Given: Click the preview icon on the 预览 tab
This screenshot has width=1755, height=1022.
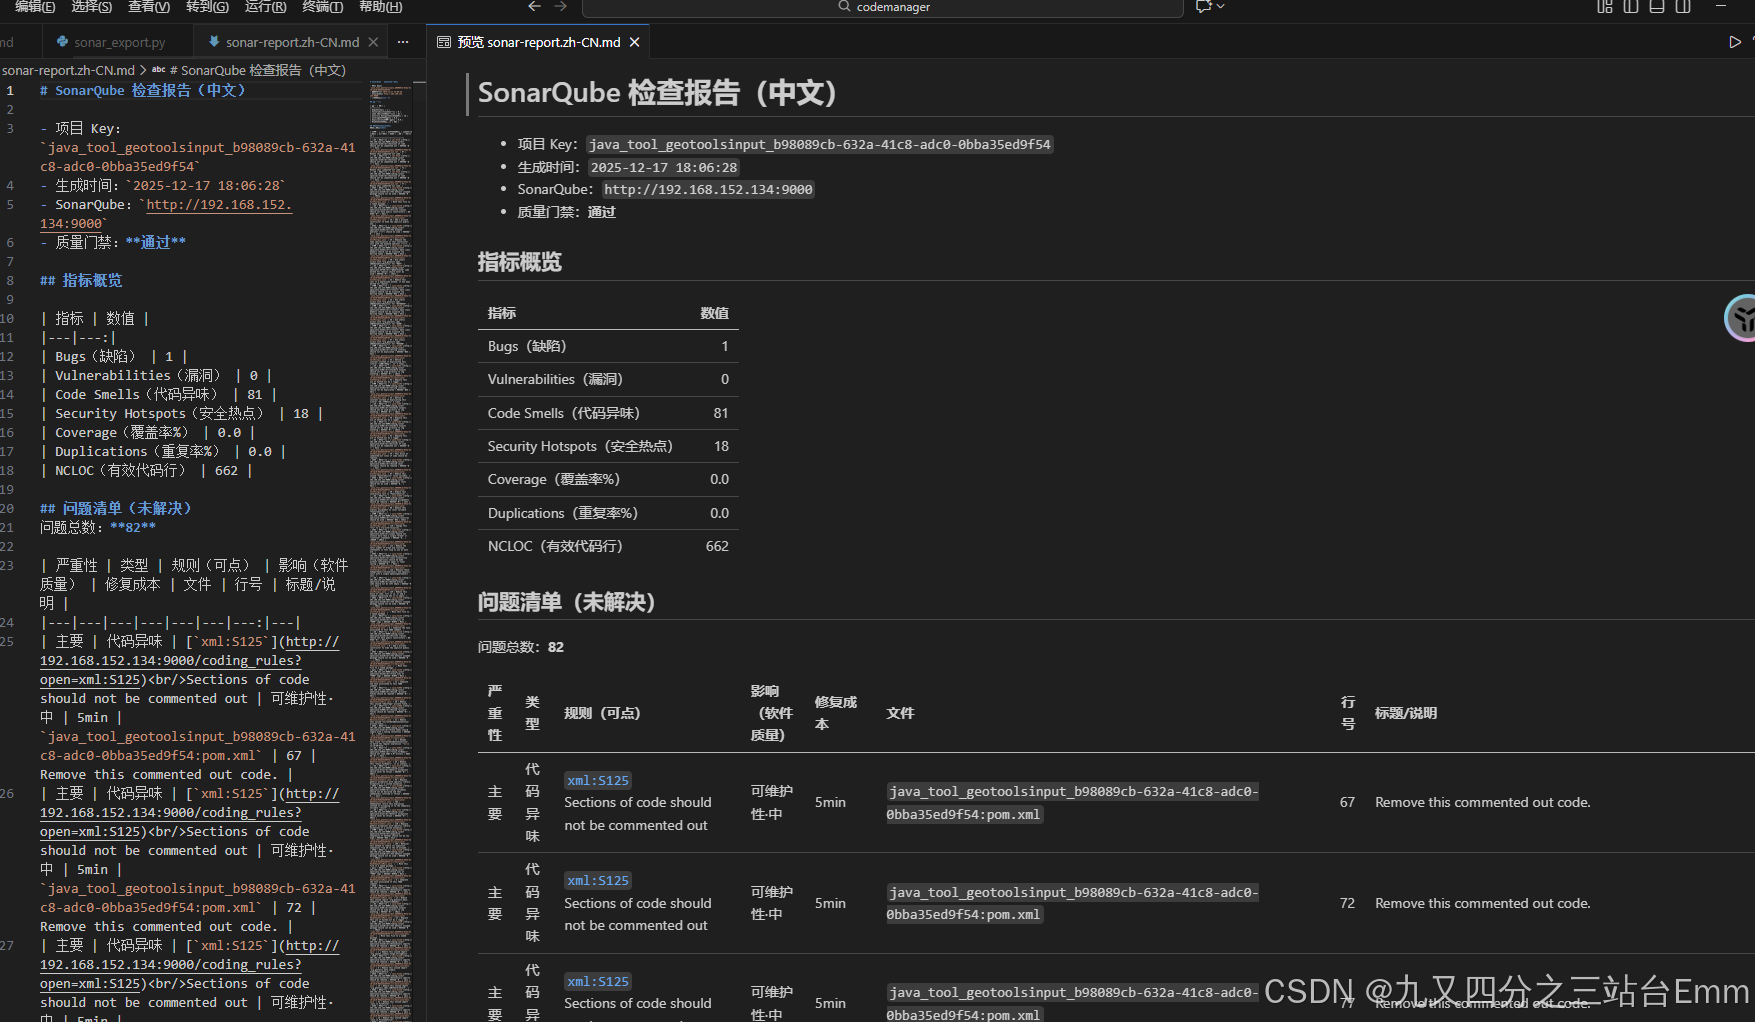Looking at the screenshot, I should (x=444, y=42).
